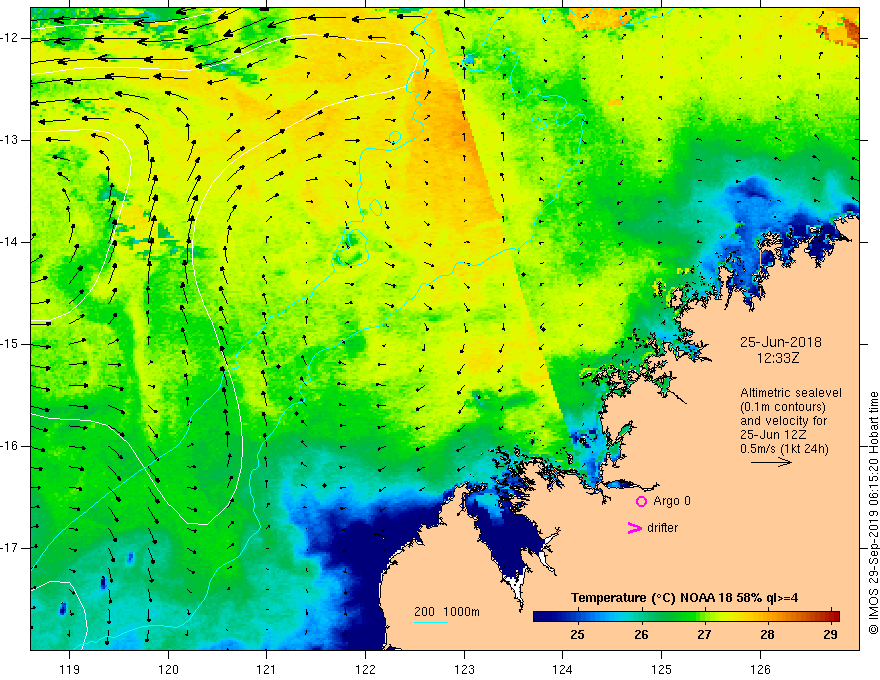Click the '200 1000m' depth legend text
Viewport: 880px width, 680px height.
point(447,612)
